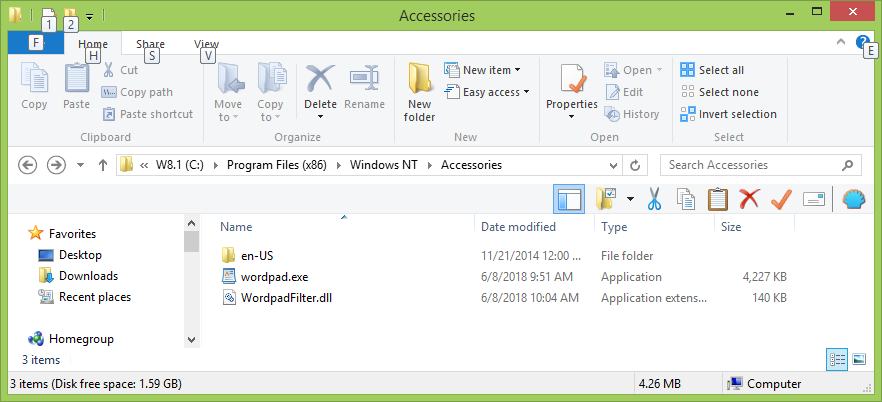This screenshot has height=402, width=882.
Task: Switch to the Home tab
Action: tap(93, 44)
